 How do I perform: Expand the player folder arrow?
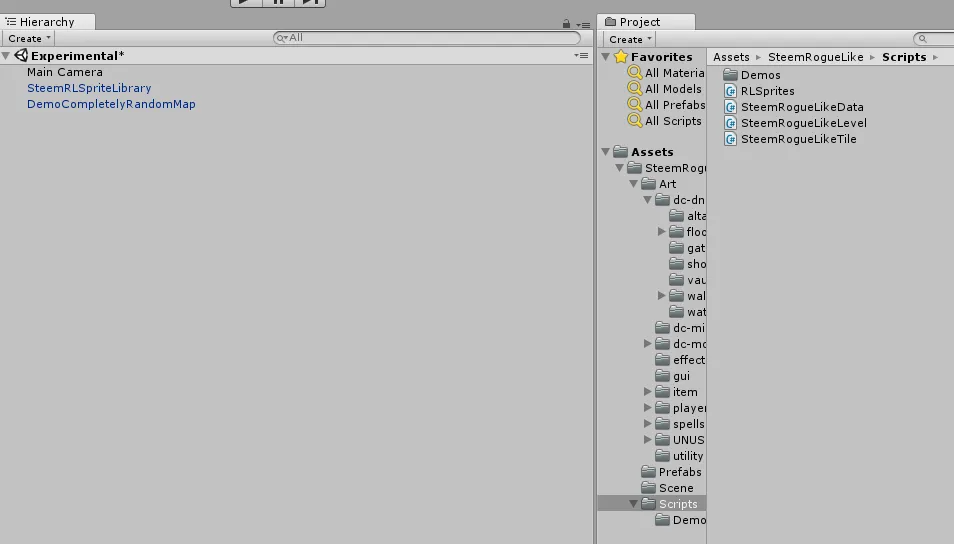pyautogui.click(x=648, y=408)
